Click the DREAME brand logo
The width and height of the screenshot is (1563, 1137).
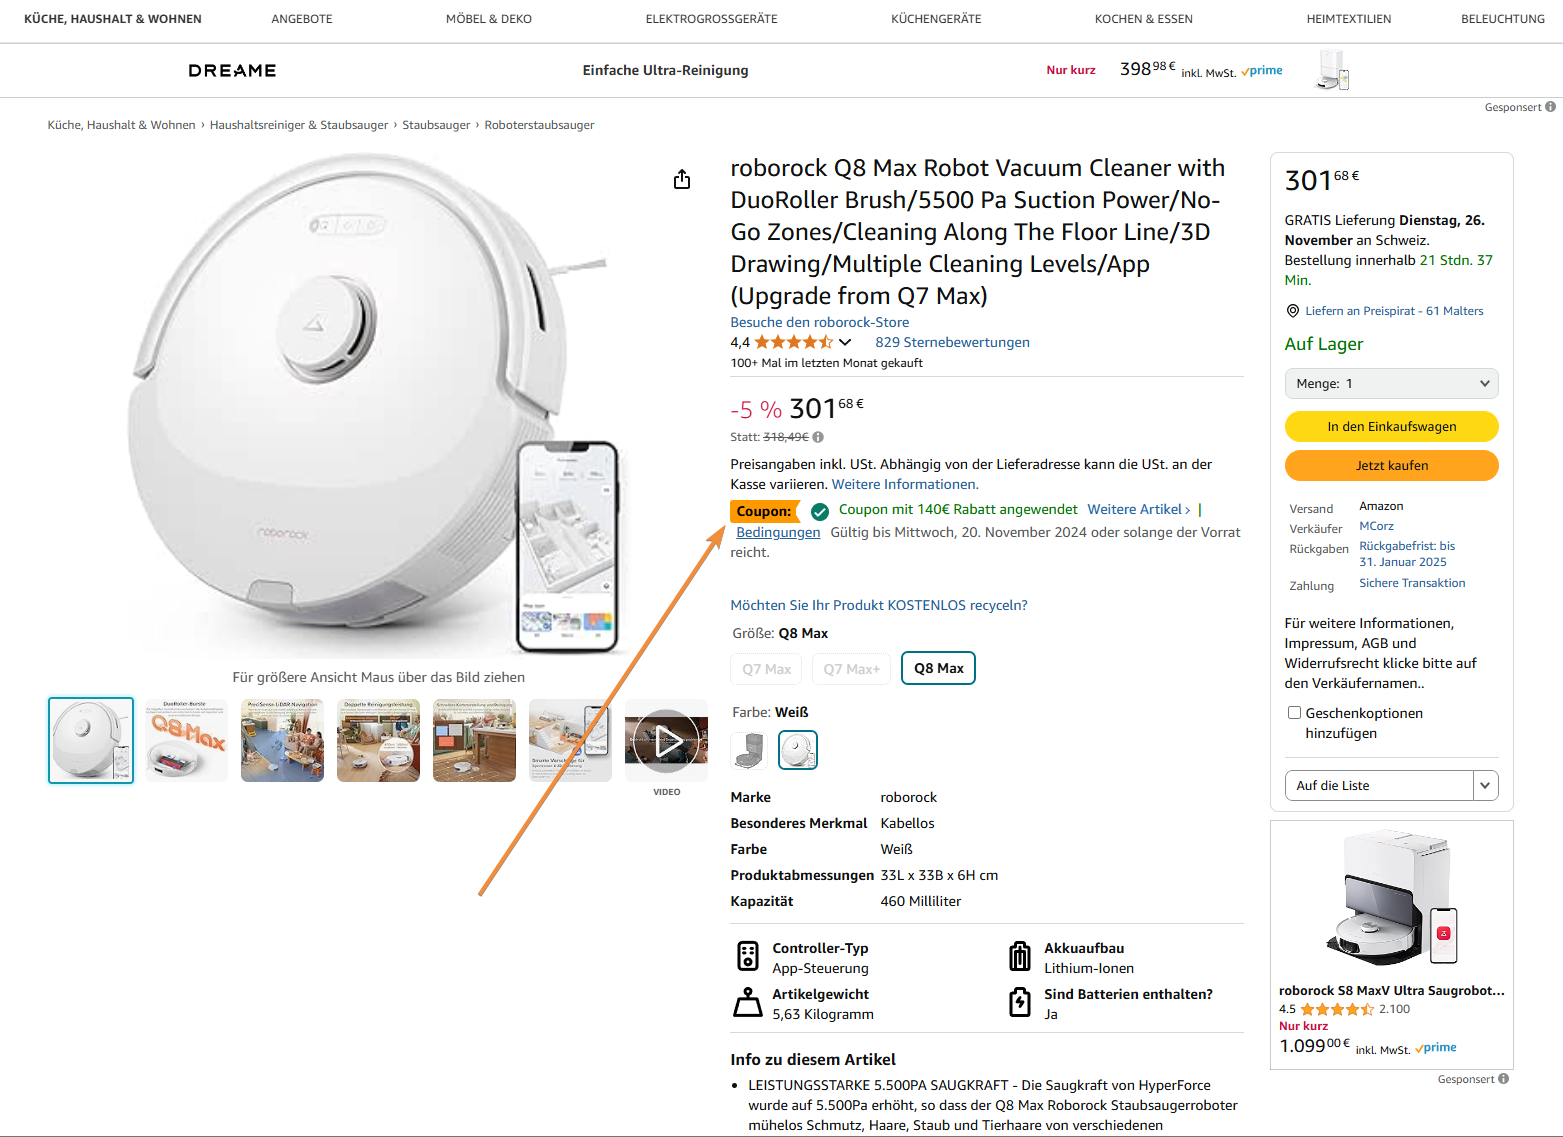click(232, 70)
